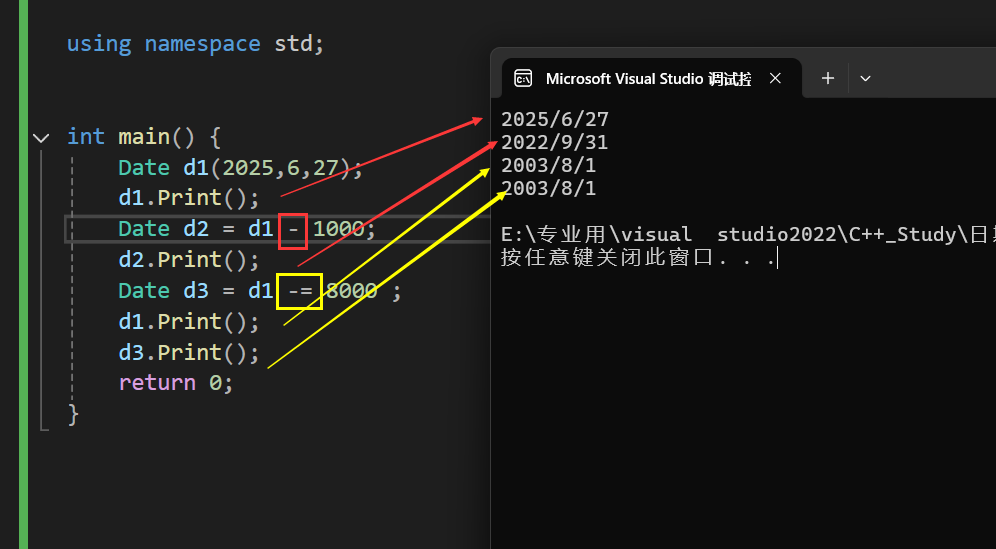
Task: Open a new terminal tab with plus button
Action: (827, 78)
